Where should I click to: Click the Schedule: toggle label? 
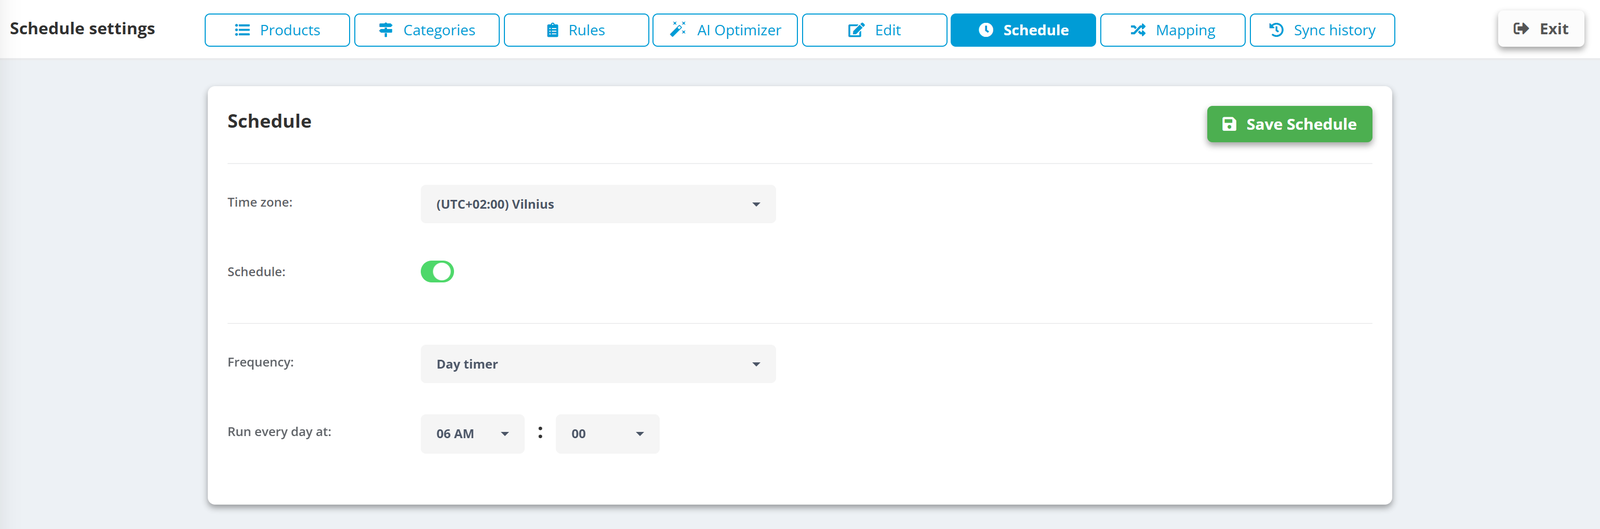(x=256, y=272)
